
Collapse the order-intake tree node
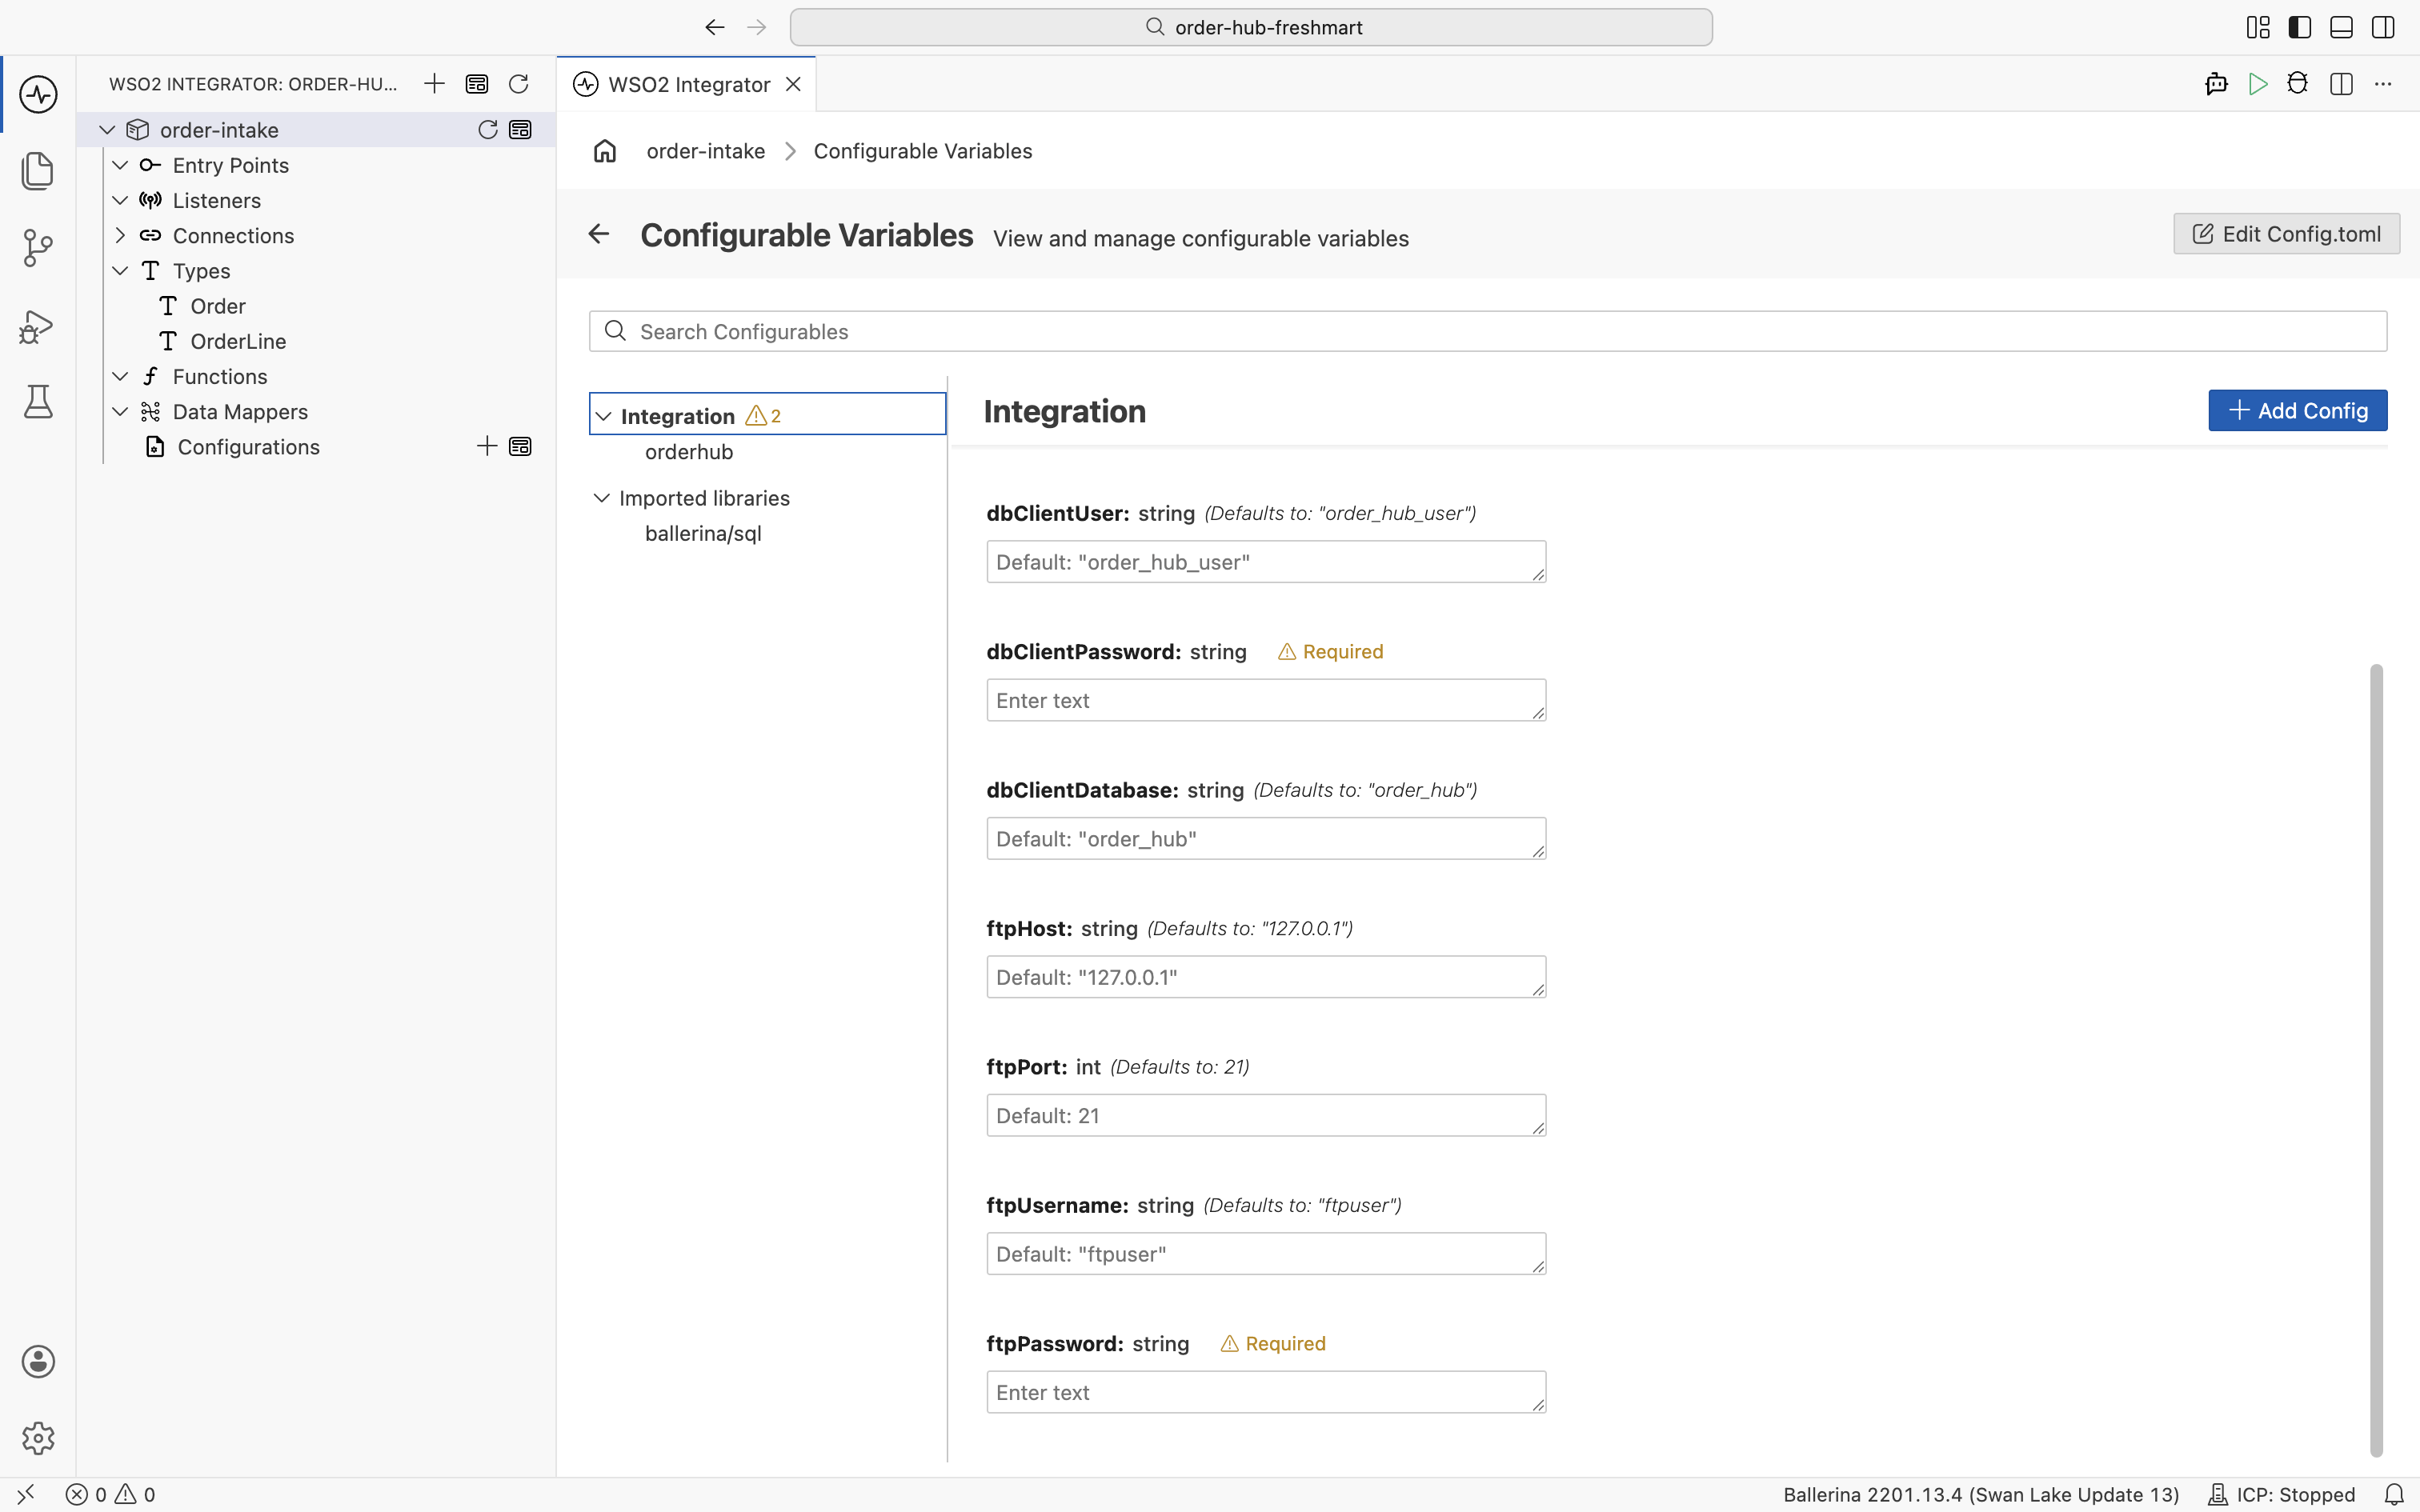pyautogui.click(x=107, y=129)
